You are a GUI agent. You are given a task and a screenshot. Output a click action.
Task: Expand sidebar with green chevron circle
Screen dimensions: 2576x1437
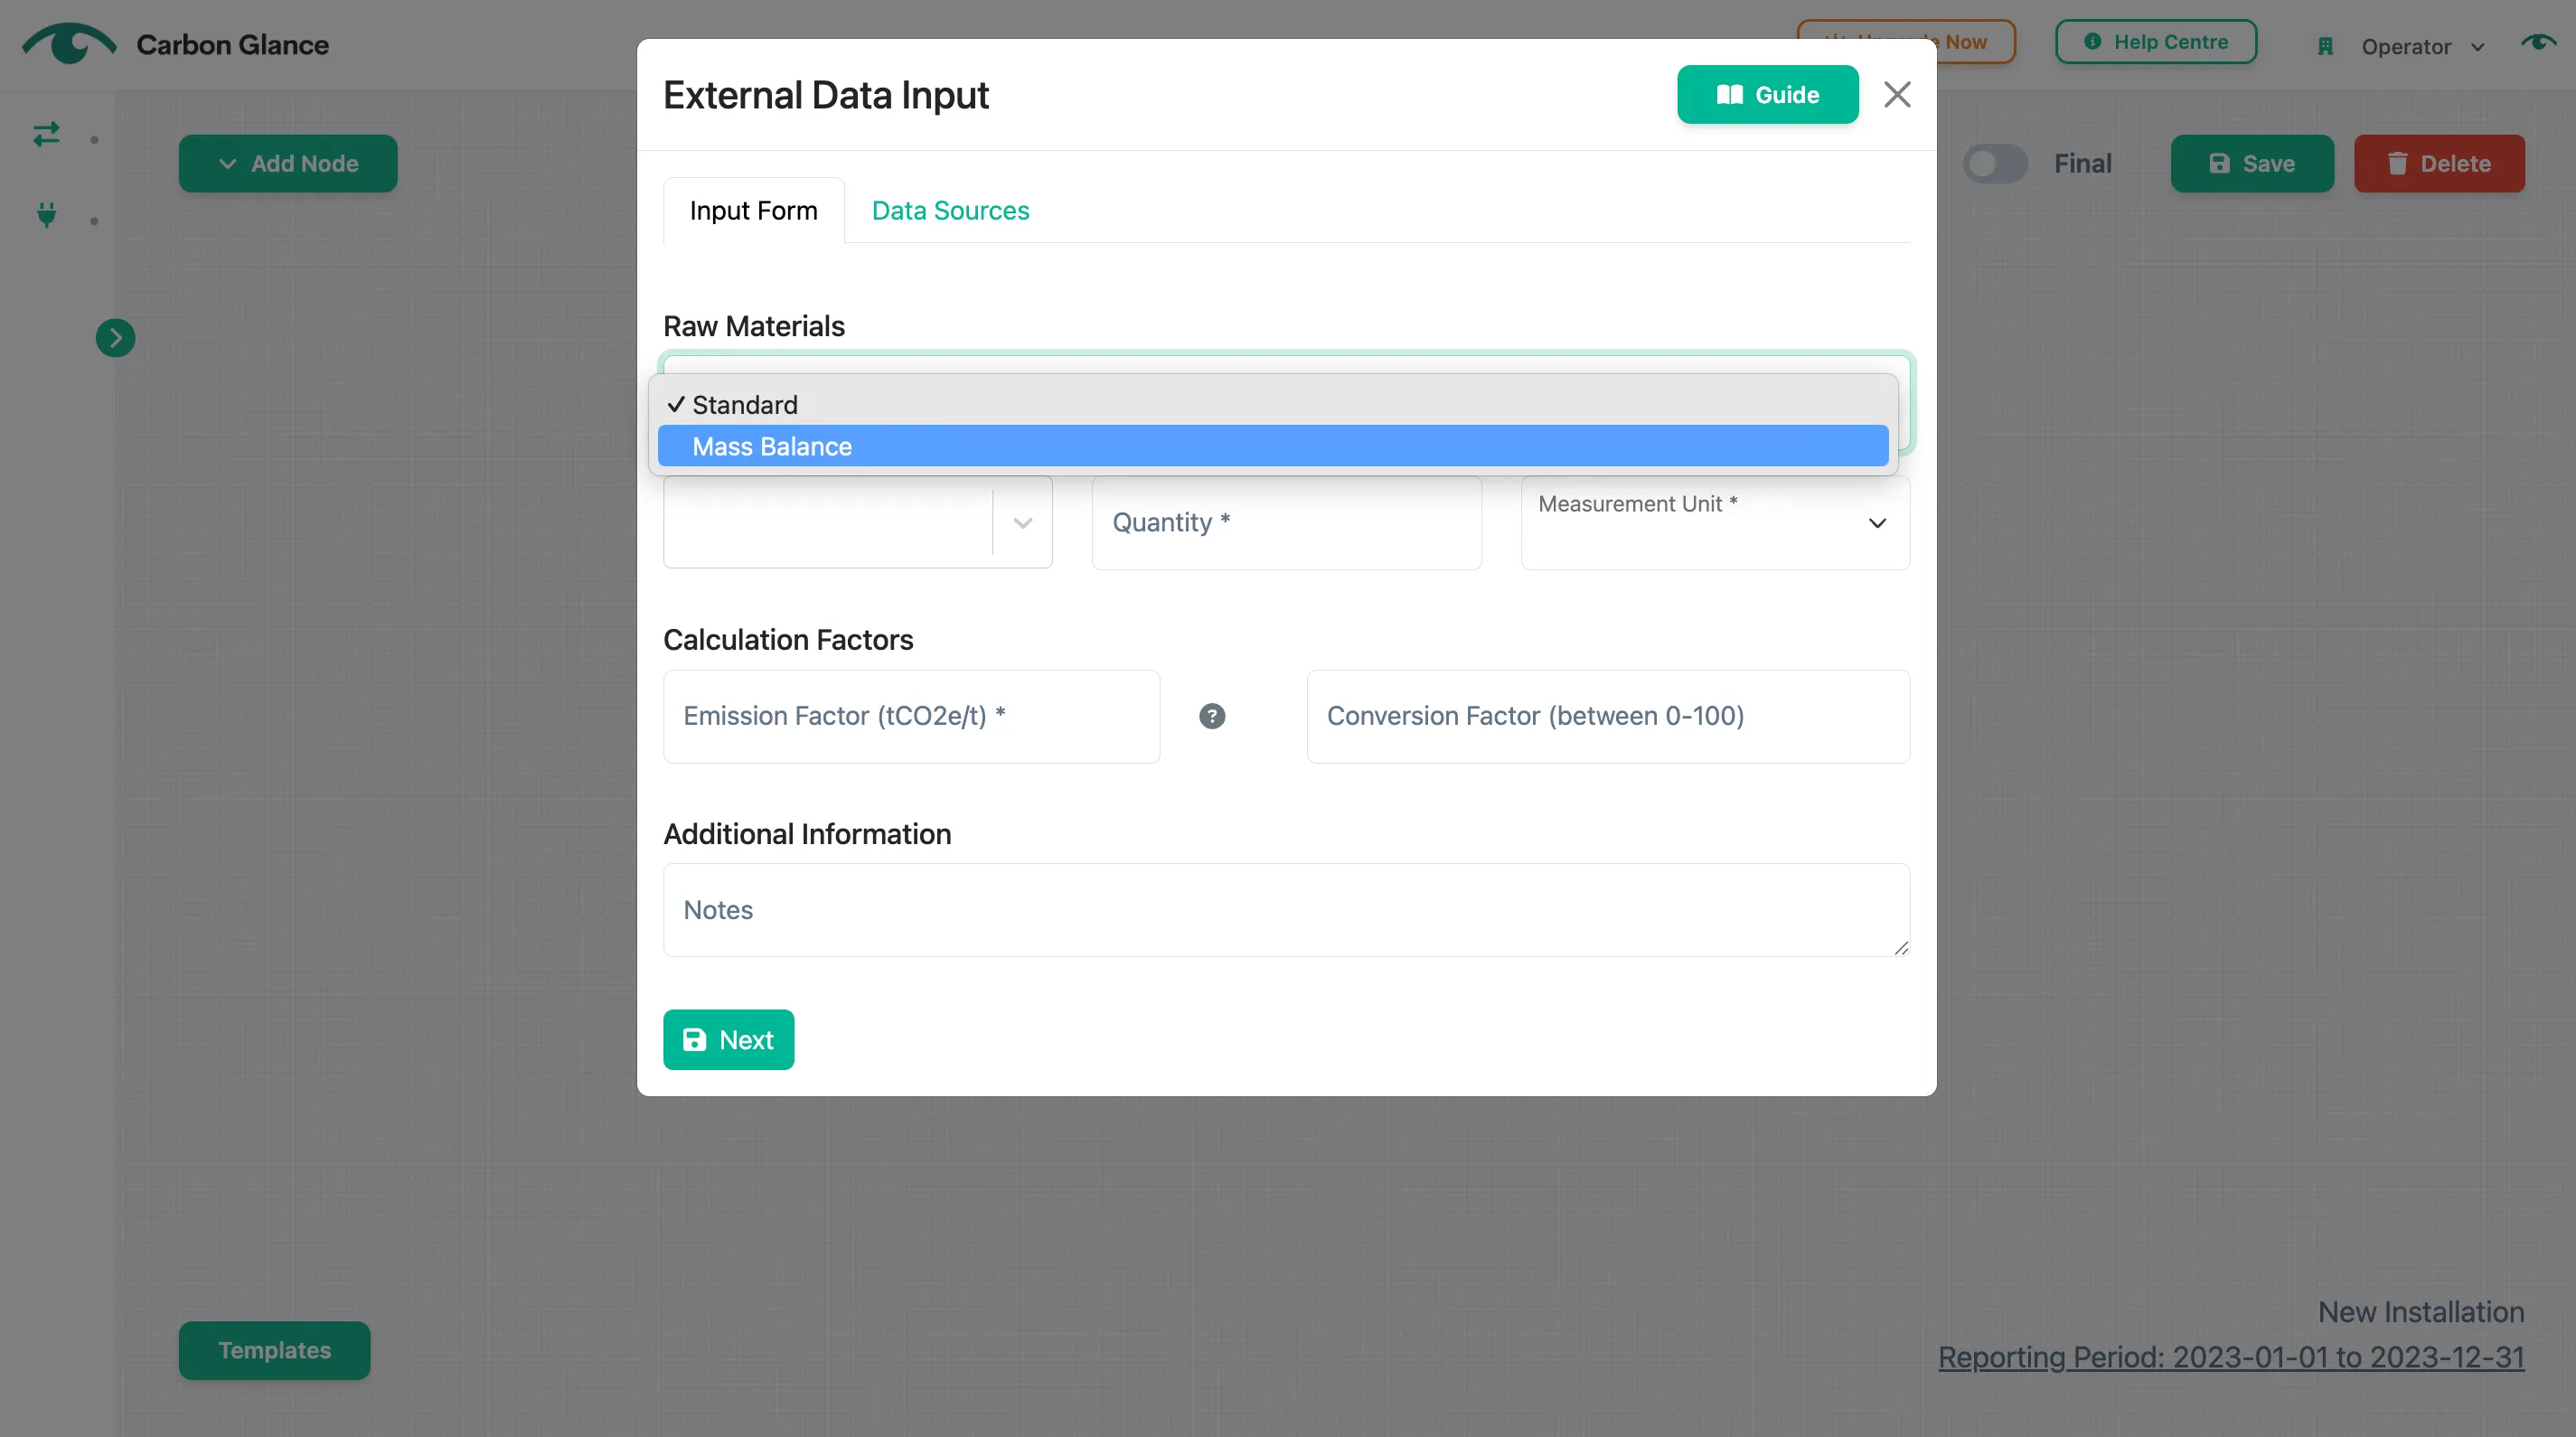(x=115, y=338)
